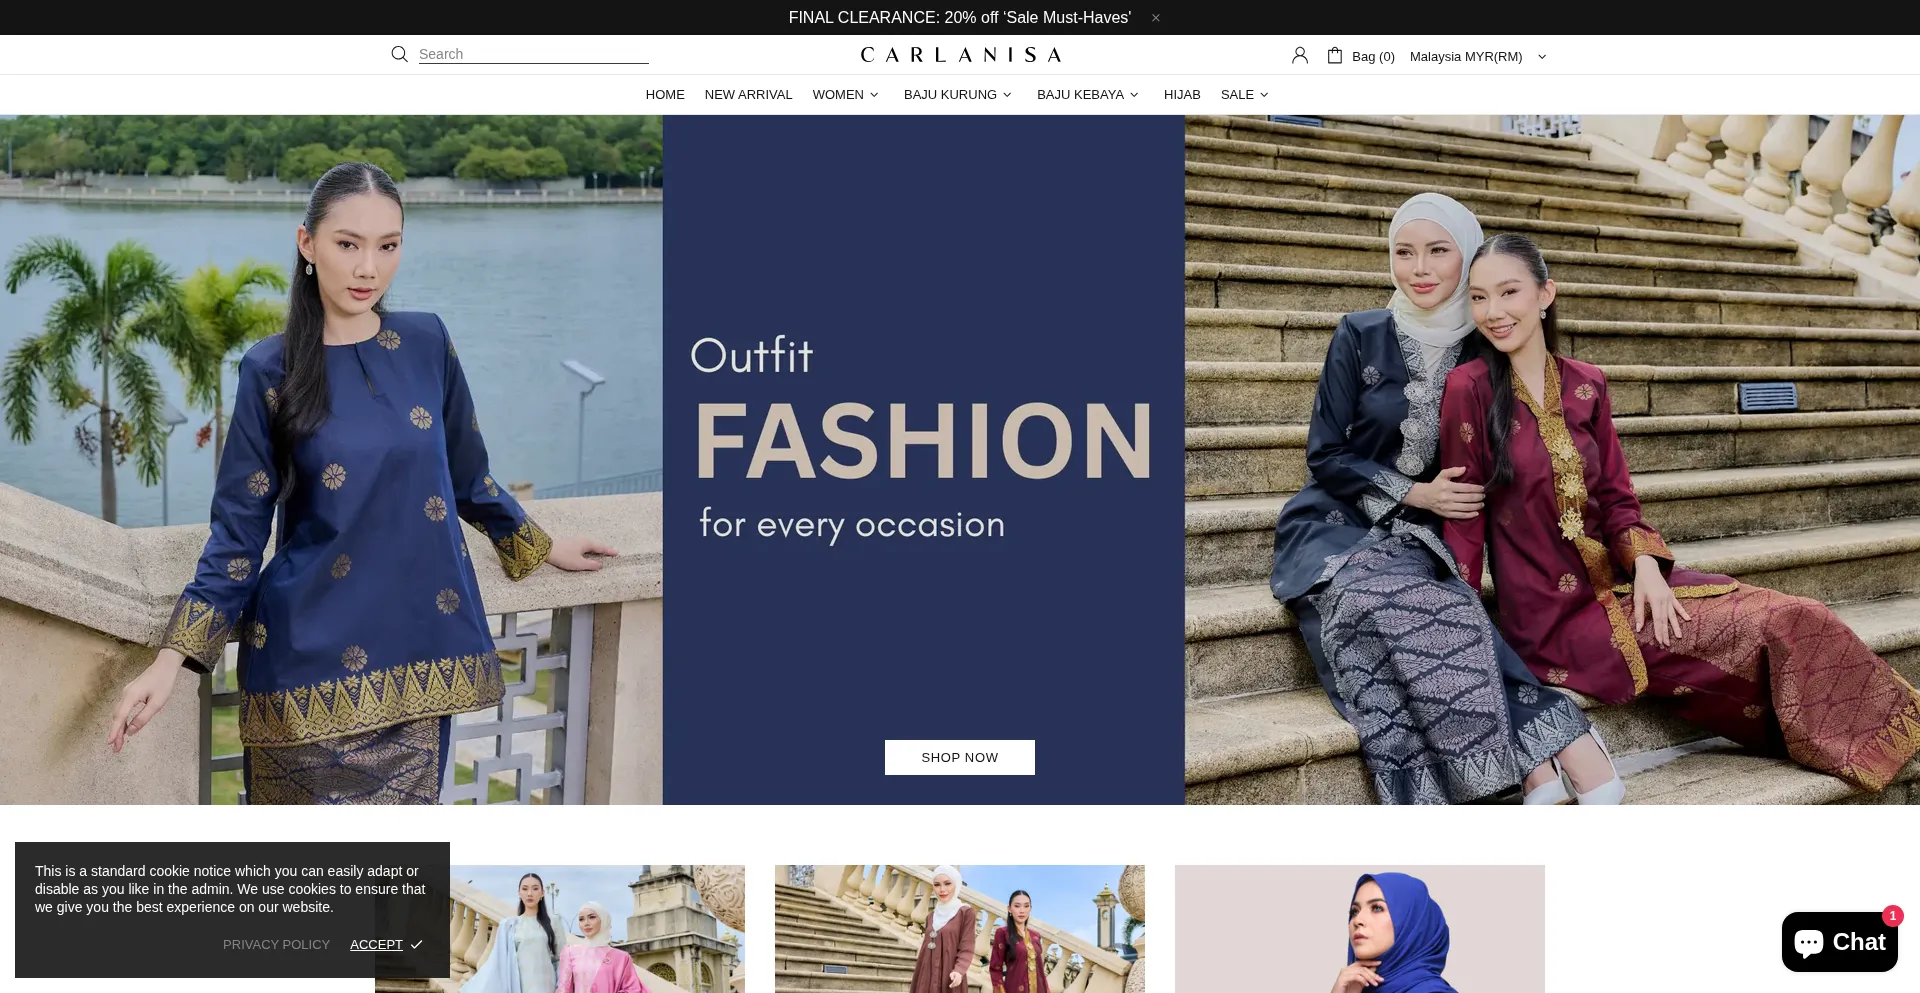
Task: Open the user account icon
Action: point(1299,56)
